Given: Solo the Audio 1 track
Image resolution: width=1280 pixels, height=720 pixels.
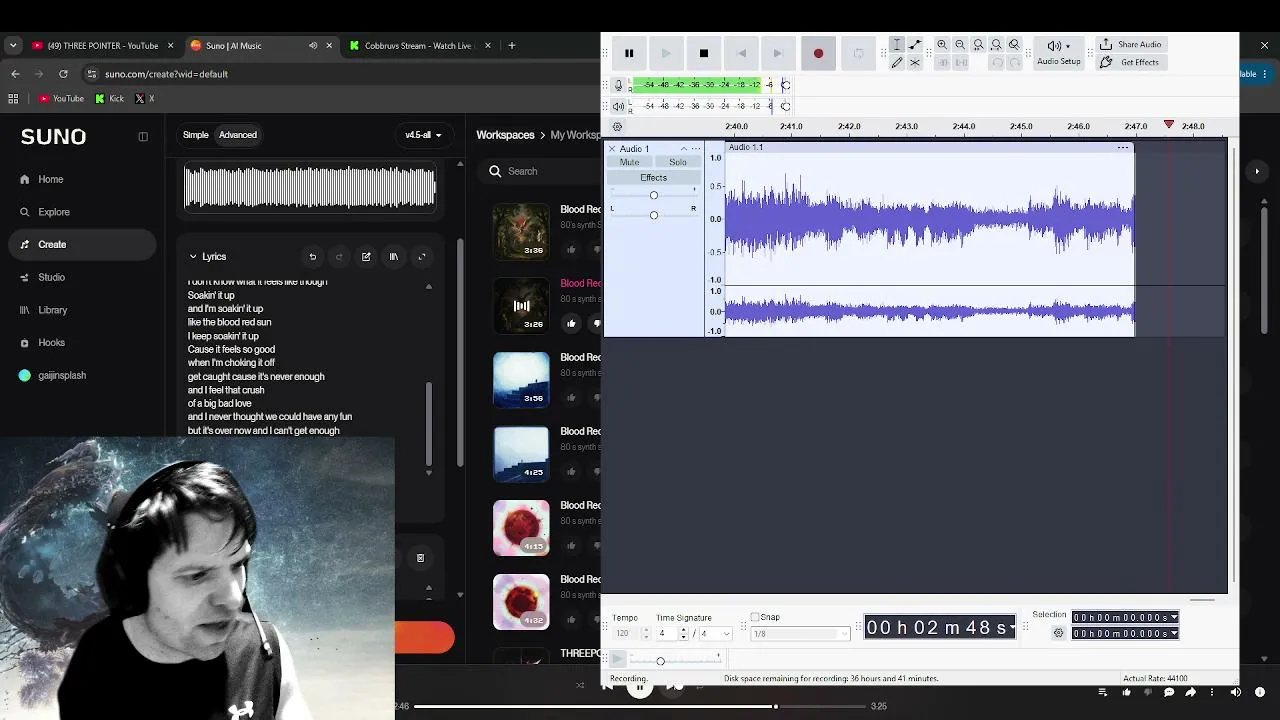Looking at the screenshot, I should pyautogui.click(x=678, y=162).
